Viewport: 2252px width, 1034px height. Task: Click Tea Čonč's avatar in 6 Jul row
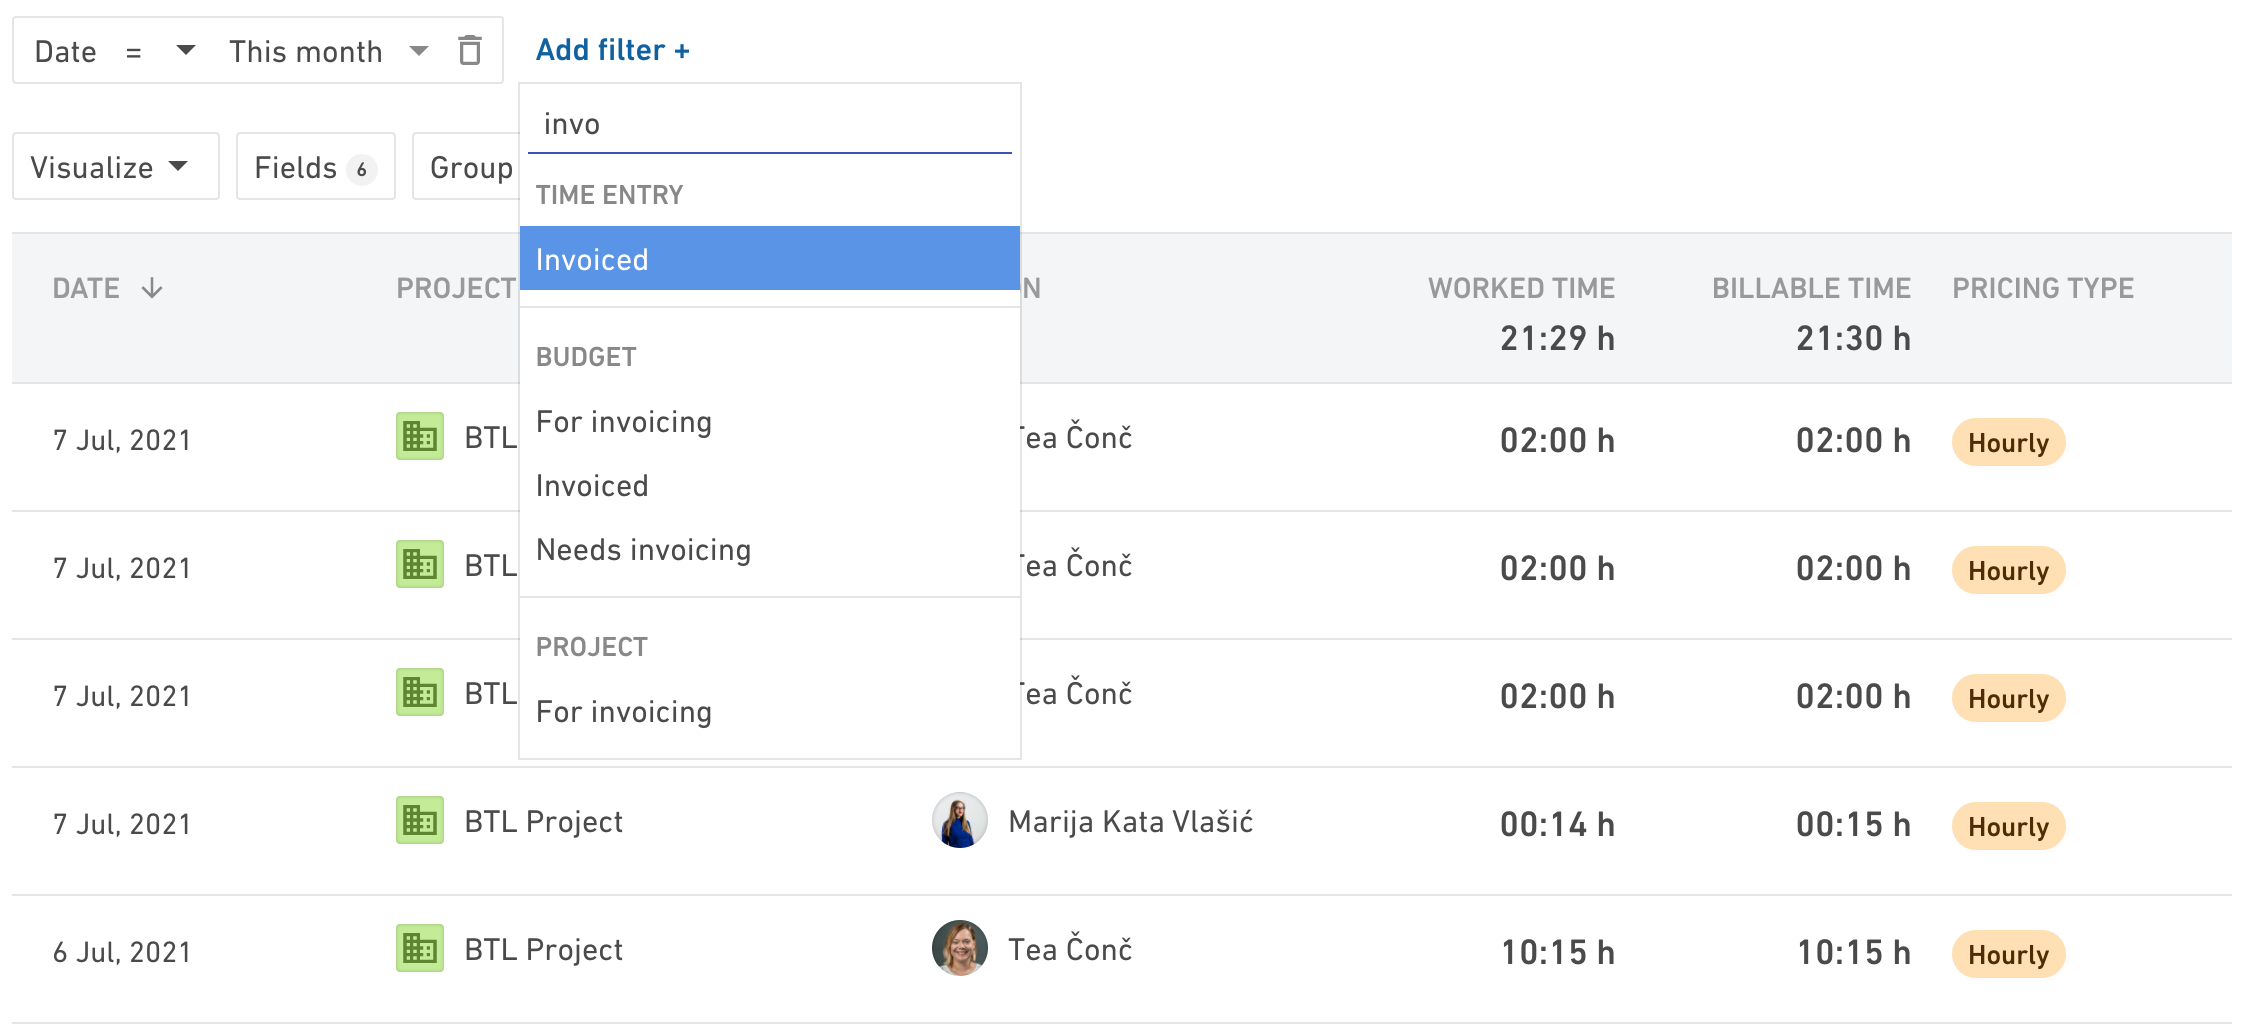click(959, 949)
